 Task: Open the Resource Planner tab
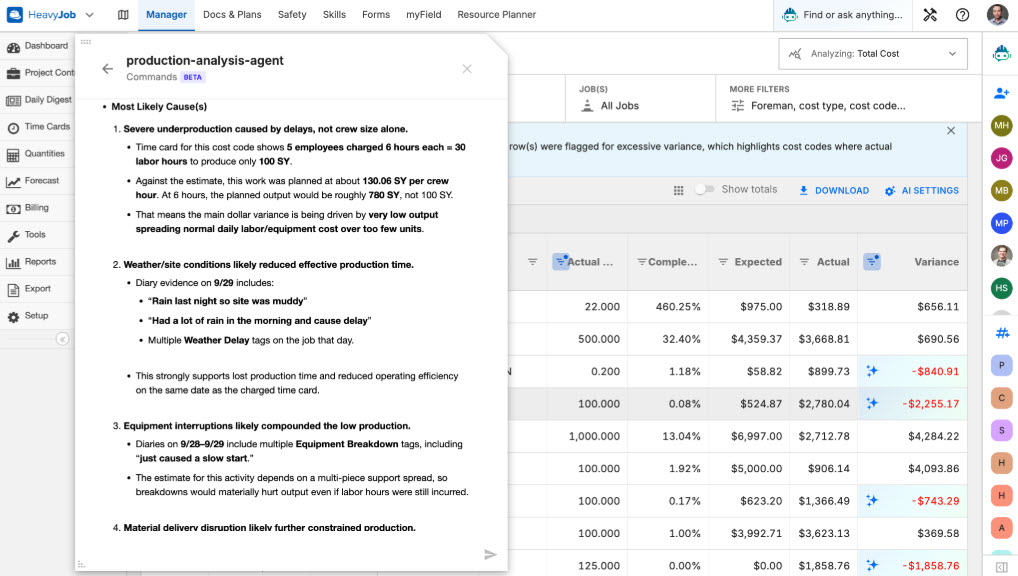pos(497,14)
